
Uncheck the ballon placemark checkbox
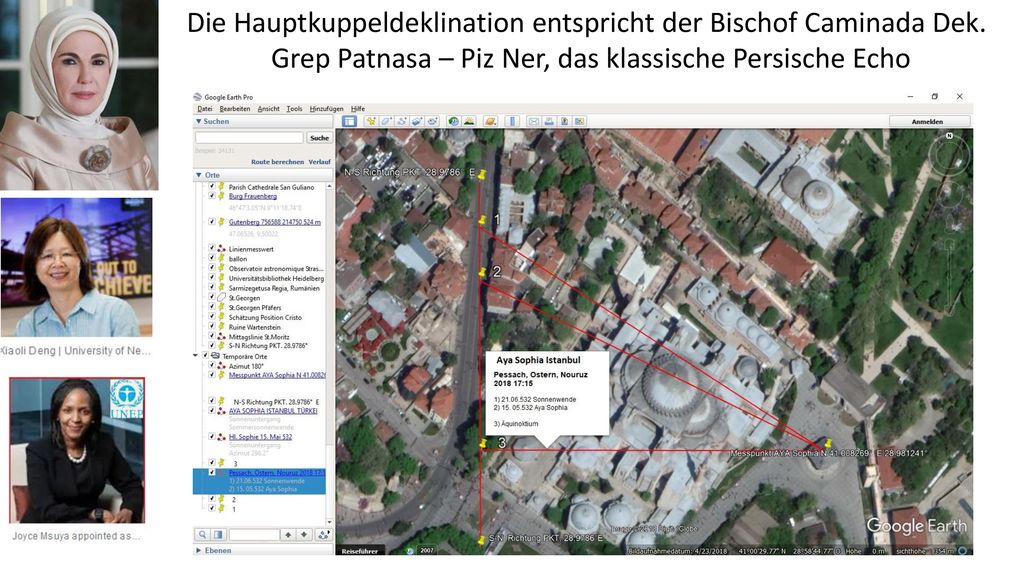pyautogui.click(x=212, y=259)
